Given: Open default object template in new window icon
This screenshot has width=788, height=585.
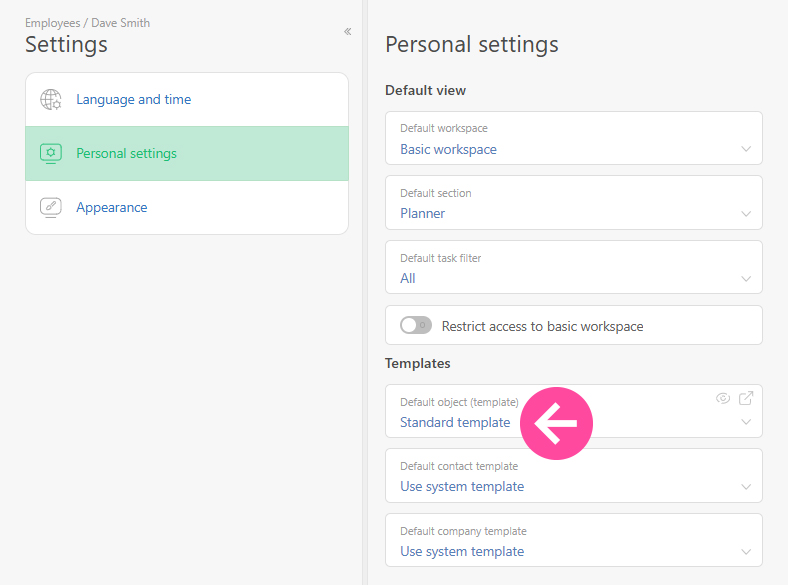Looking at the screenshot, I should click(746, 398).
